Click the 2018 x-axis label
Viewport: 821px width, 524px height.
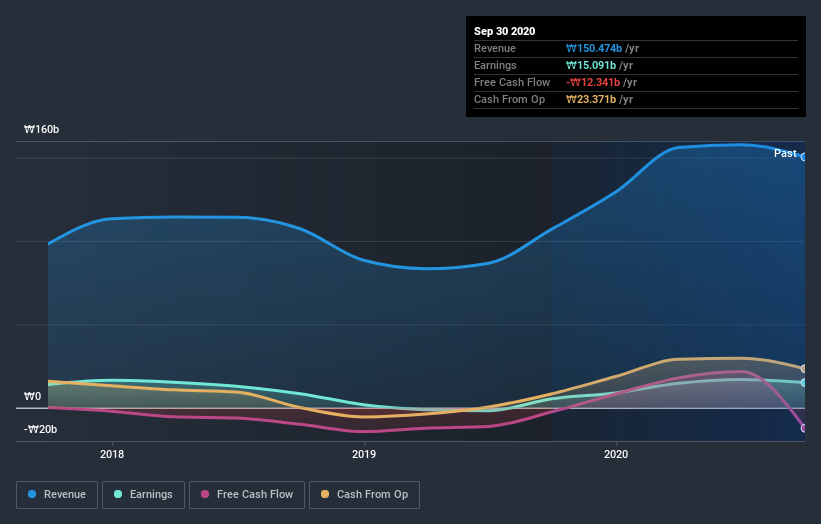pos(112,454)
